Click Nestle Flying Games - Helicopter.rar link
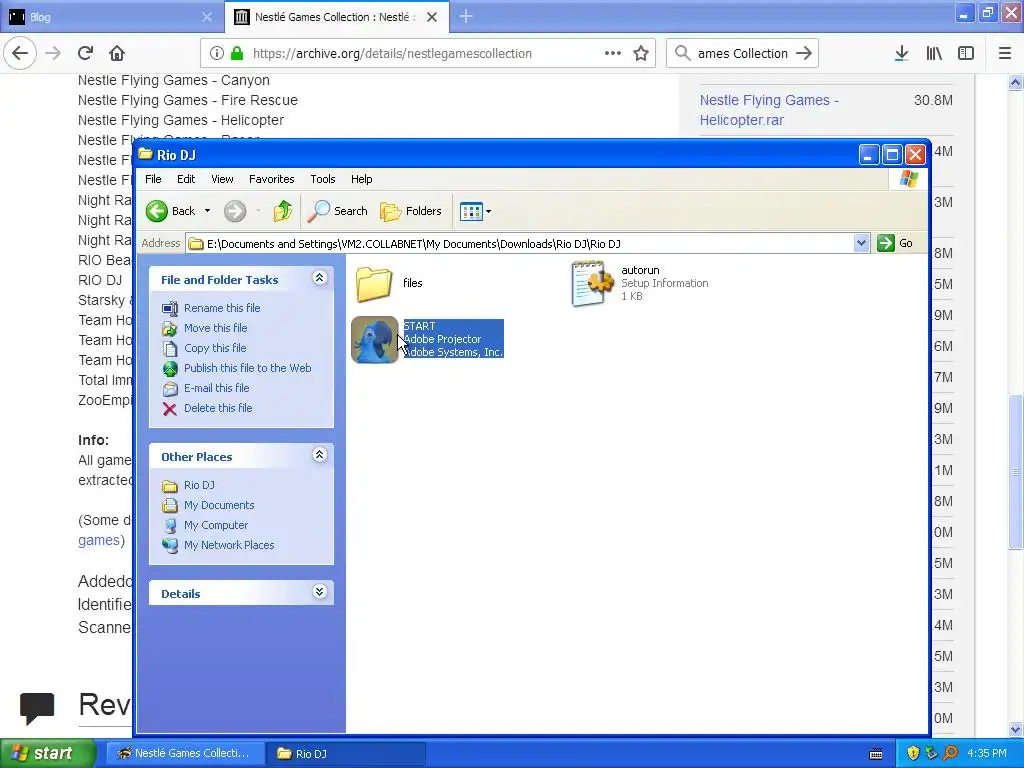Screen dimensions: 1024x768 coord(769,110)
